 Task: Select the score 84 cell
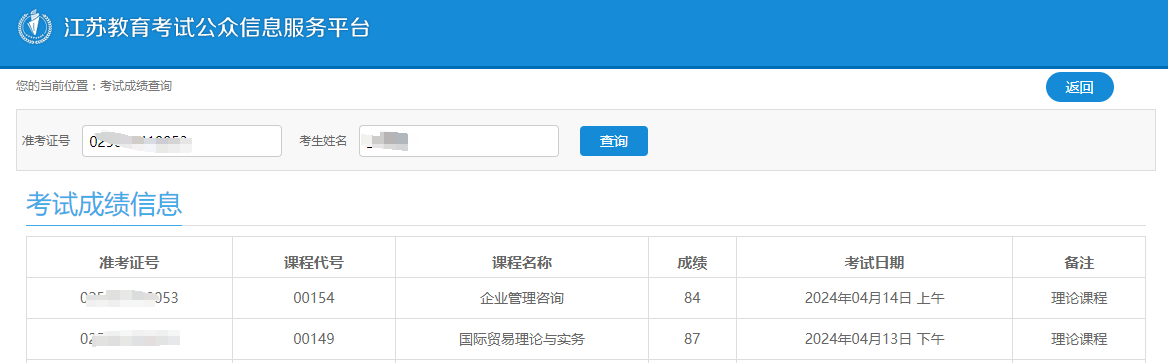[692, 298]
